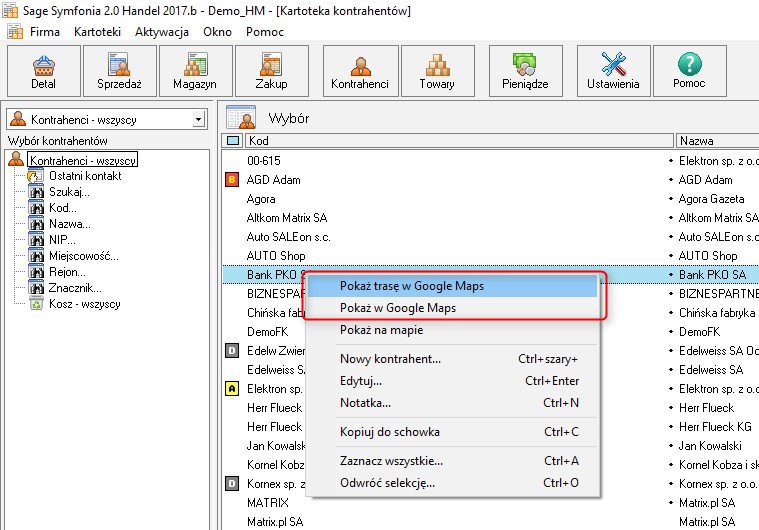This screenshot has width=759, height=530.
Task: Select Rejon... in the tree
Action: point(67,272)
